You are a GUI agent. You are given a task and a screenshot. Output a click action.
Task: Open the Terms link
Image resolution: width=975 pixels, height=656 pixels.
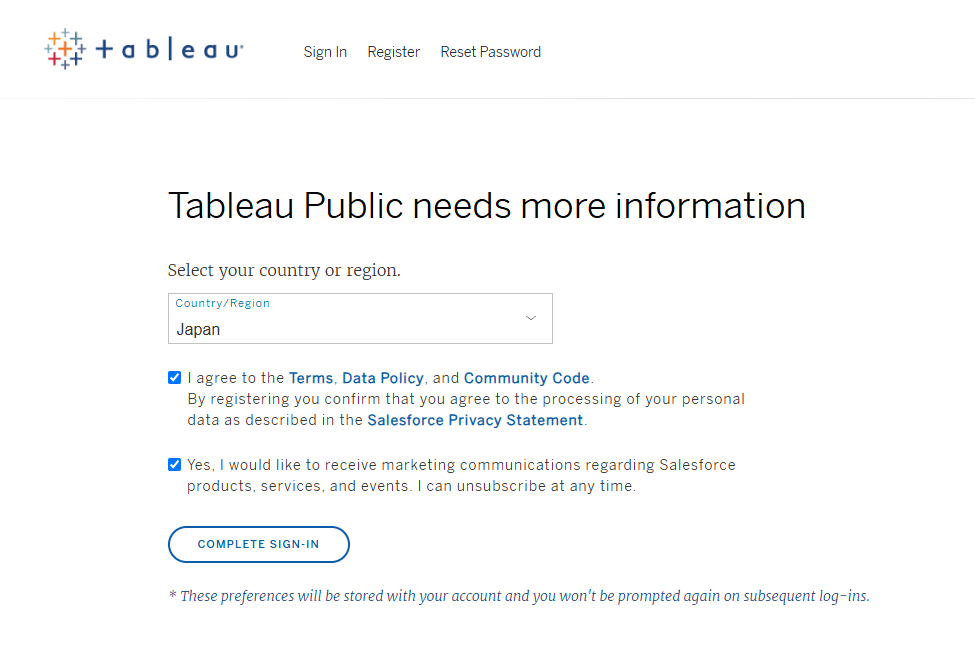pos(311,378)
